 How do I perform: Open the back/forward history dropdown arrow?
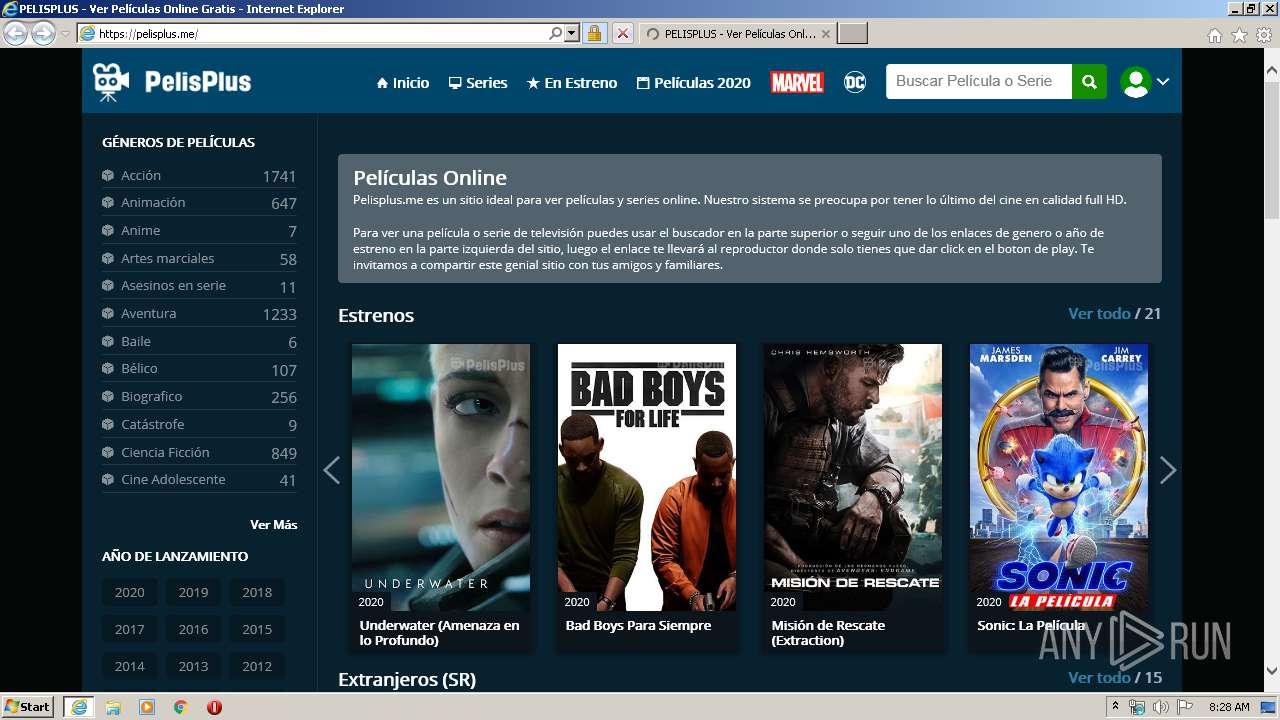pos(65,33)
